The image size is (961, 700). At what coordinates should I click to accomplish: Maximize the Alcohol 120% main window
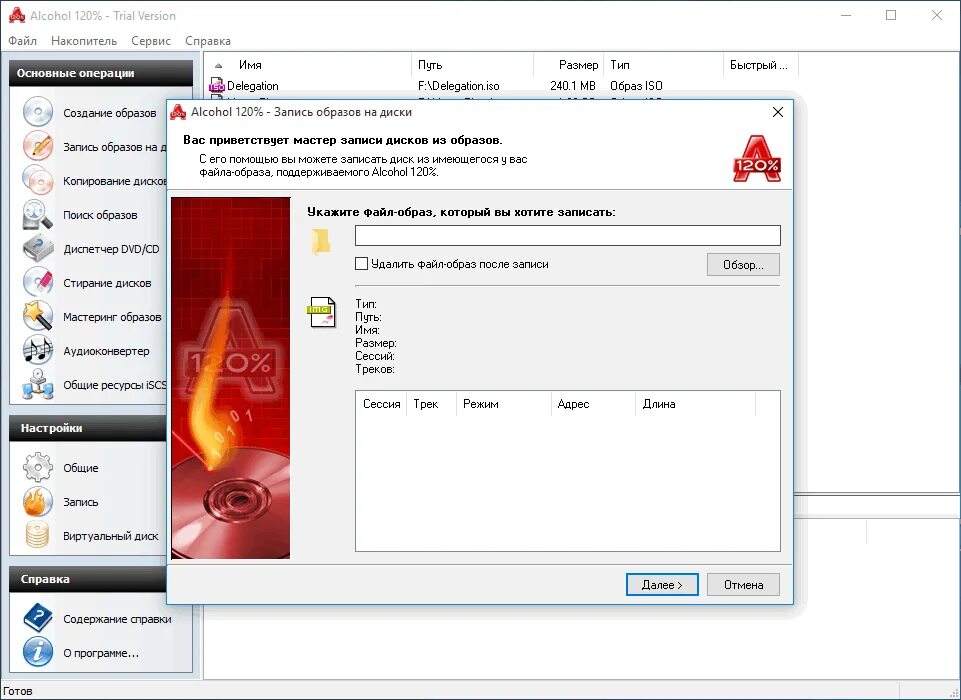click(891, 15)
